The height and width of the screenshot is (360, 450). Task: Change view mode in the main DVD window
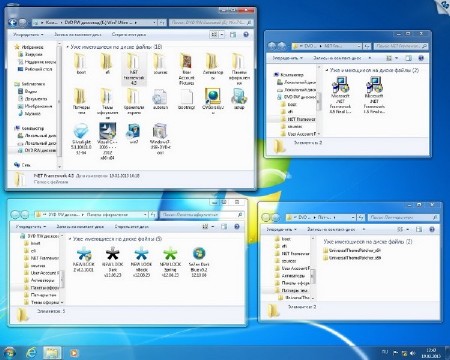tap(214, 34)
